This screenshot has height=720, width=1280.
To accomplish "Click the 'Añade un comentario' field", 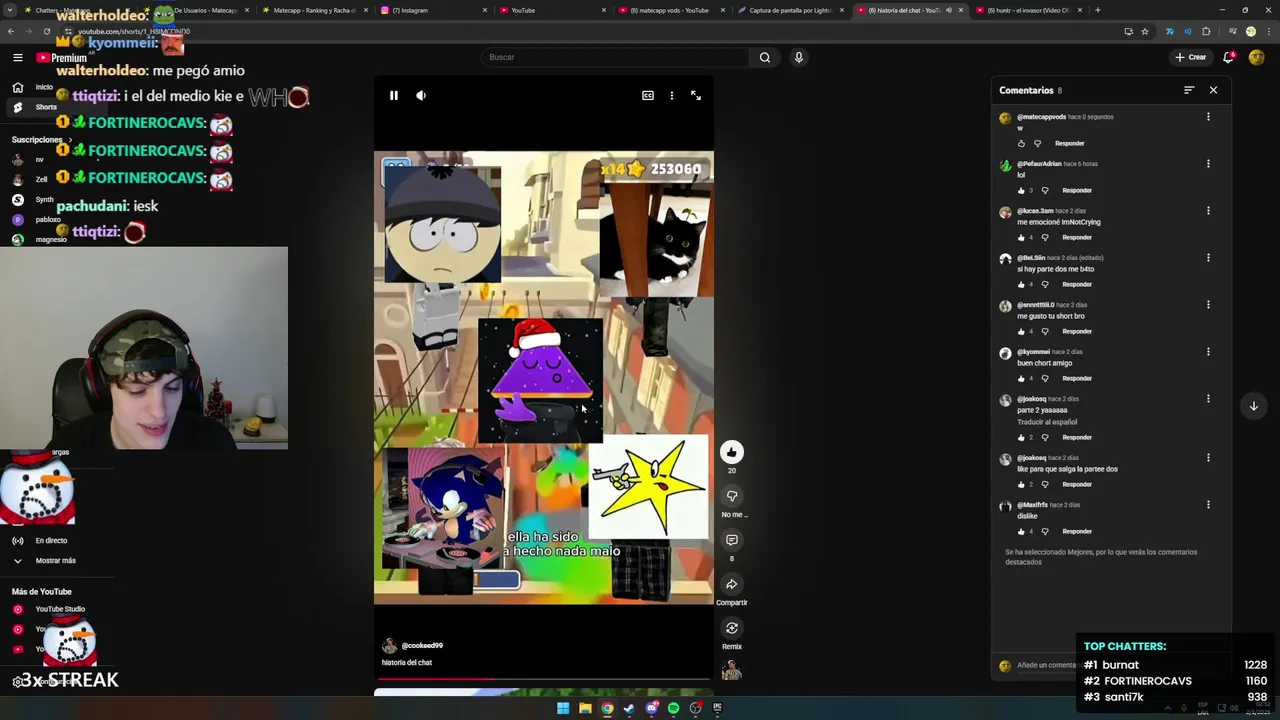I will 1047,665.
